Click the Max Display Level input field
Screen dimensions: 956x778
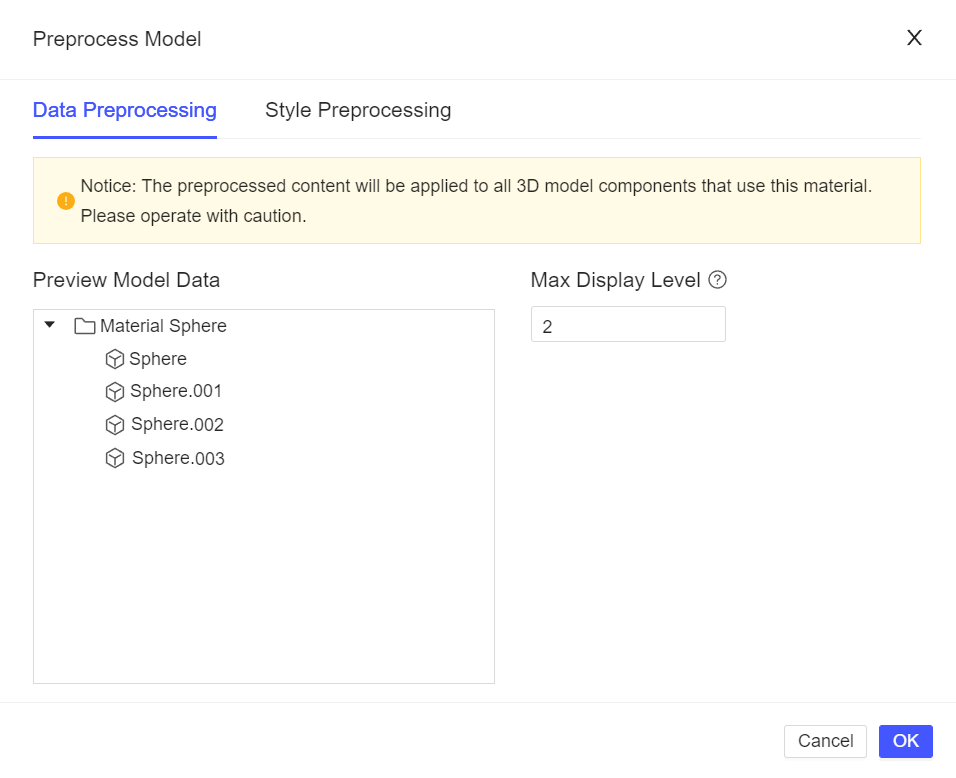(x=628, y=324)
